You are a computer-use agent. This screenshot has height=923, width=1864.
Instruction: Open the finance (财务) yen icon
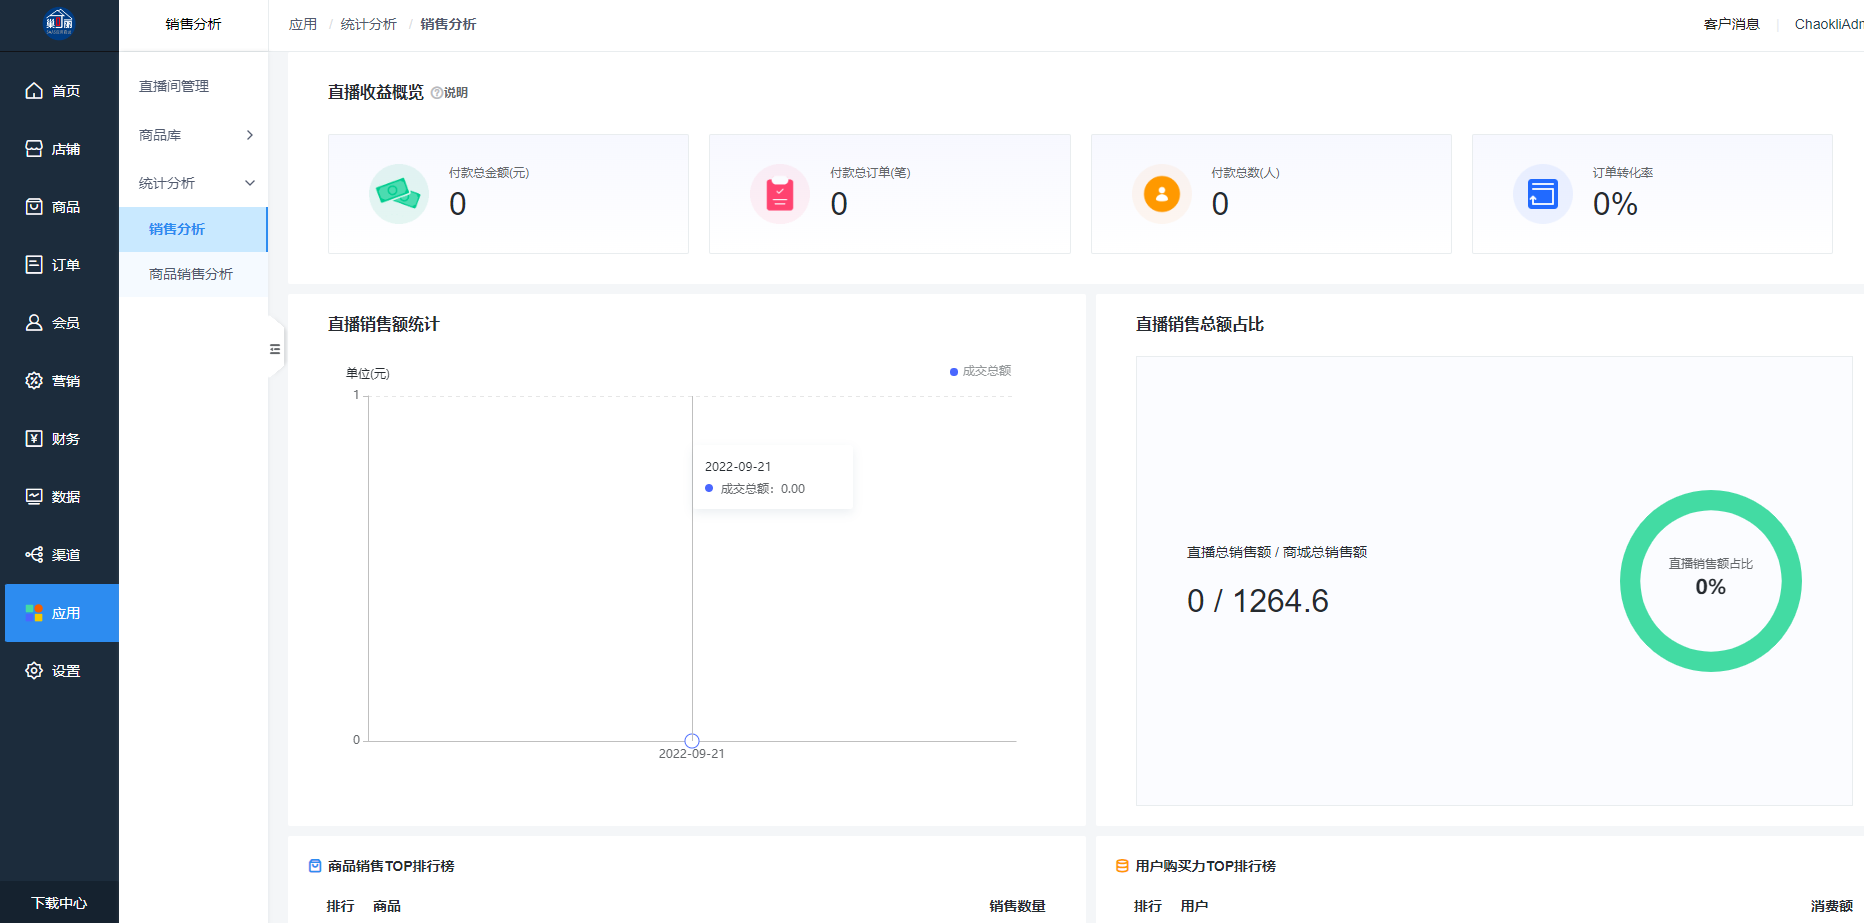[x=34, y=439]
